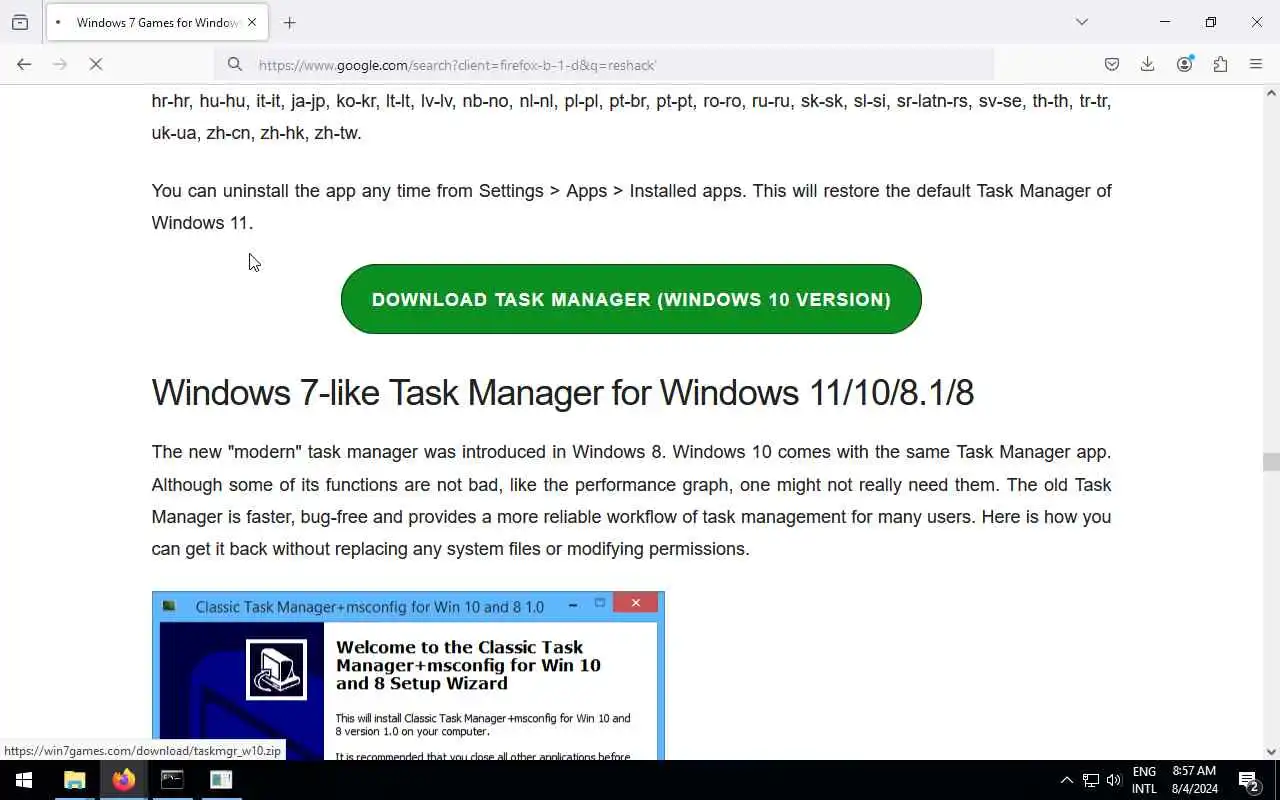
Task: Open a new browser tab
Action: pyautogui.click(x=290, y=22)
